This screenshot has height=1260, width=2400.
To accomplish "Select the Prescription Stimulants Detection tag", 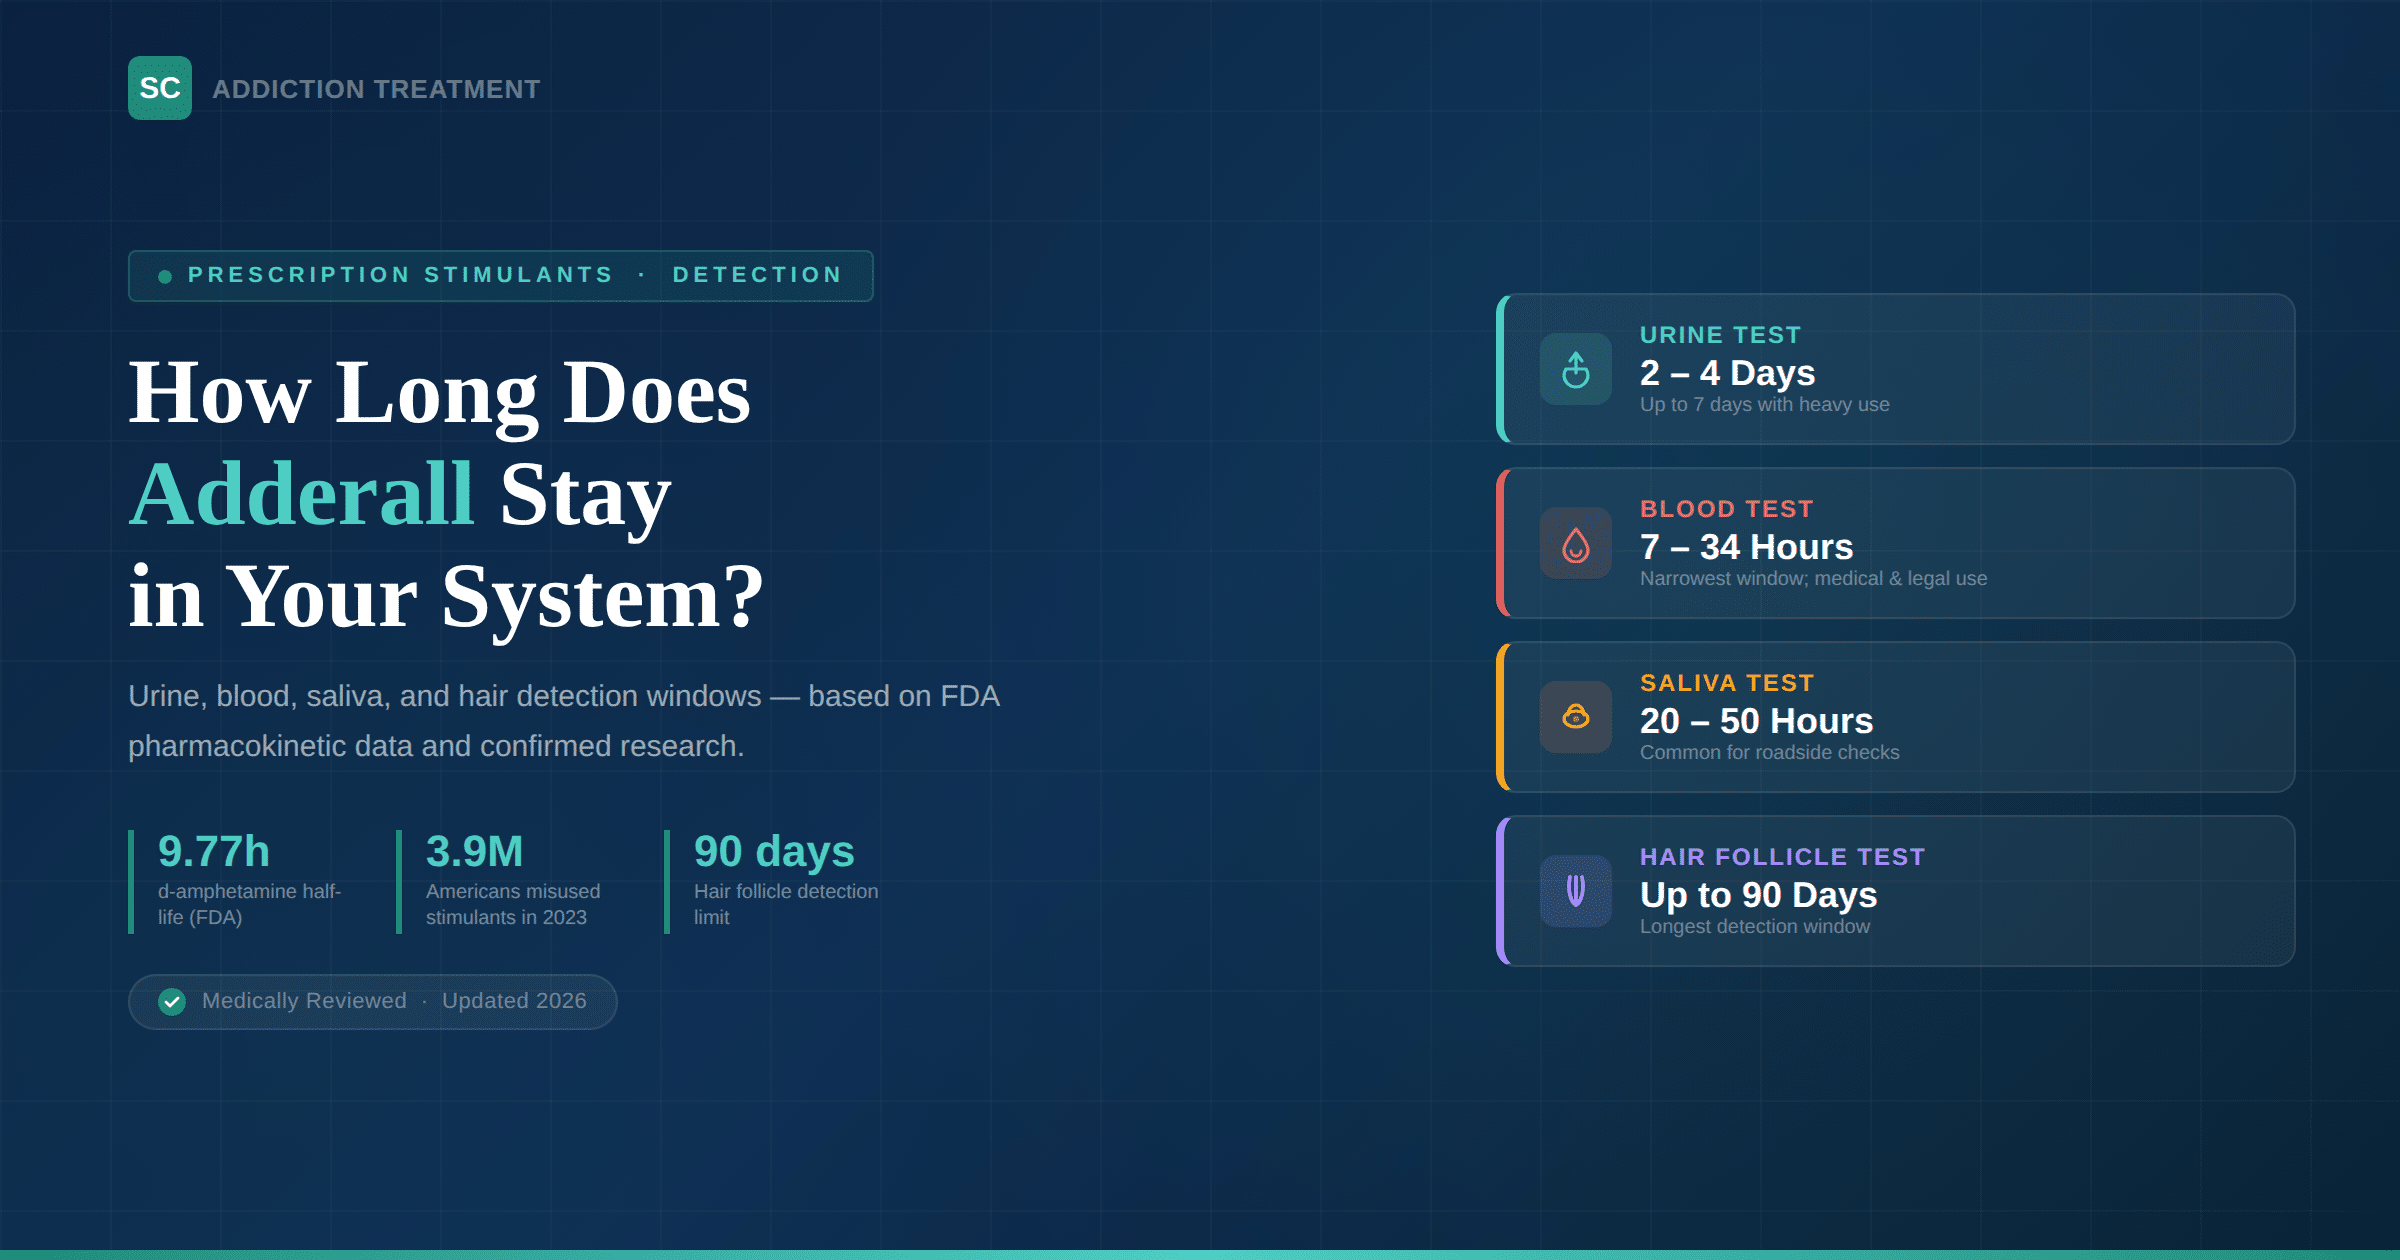I will 501,275.
